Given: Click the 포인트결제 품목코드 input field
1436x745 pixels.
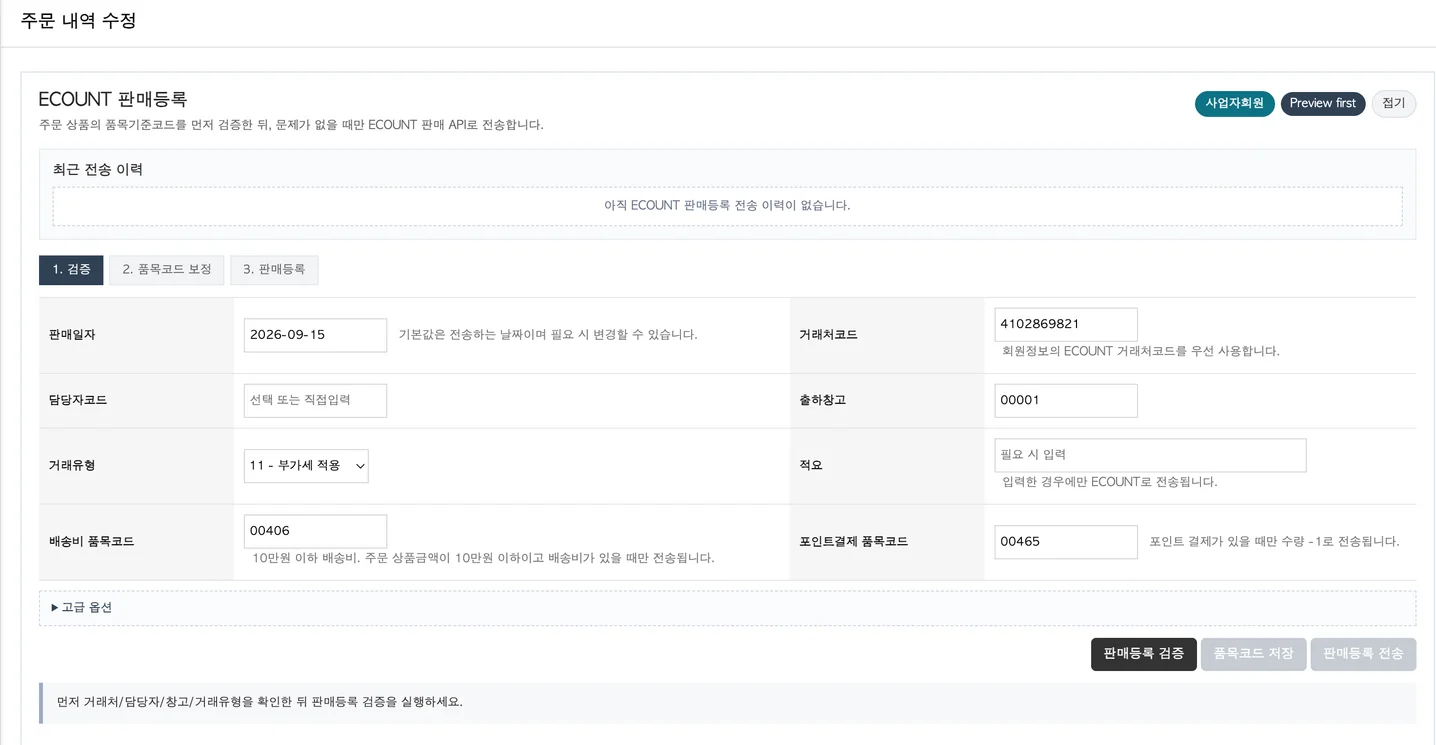Looking at the screenshot, I should pyautogui.click(x=1066, y=541).
